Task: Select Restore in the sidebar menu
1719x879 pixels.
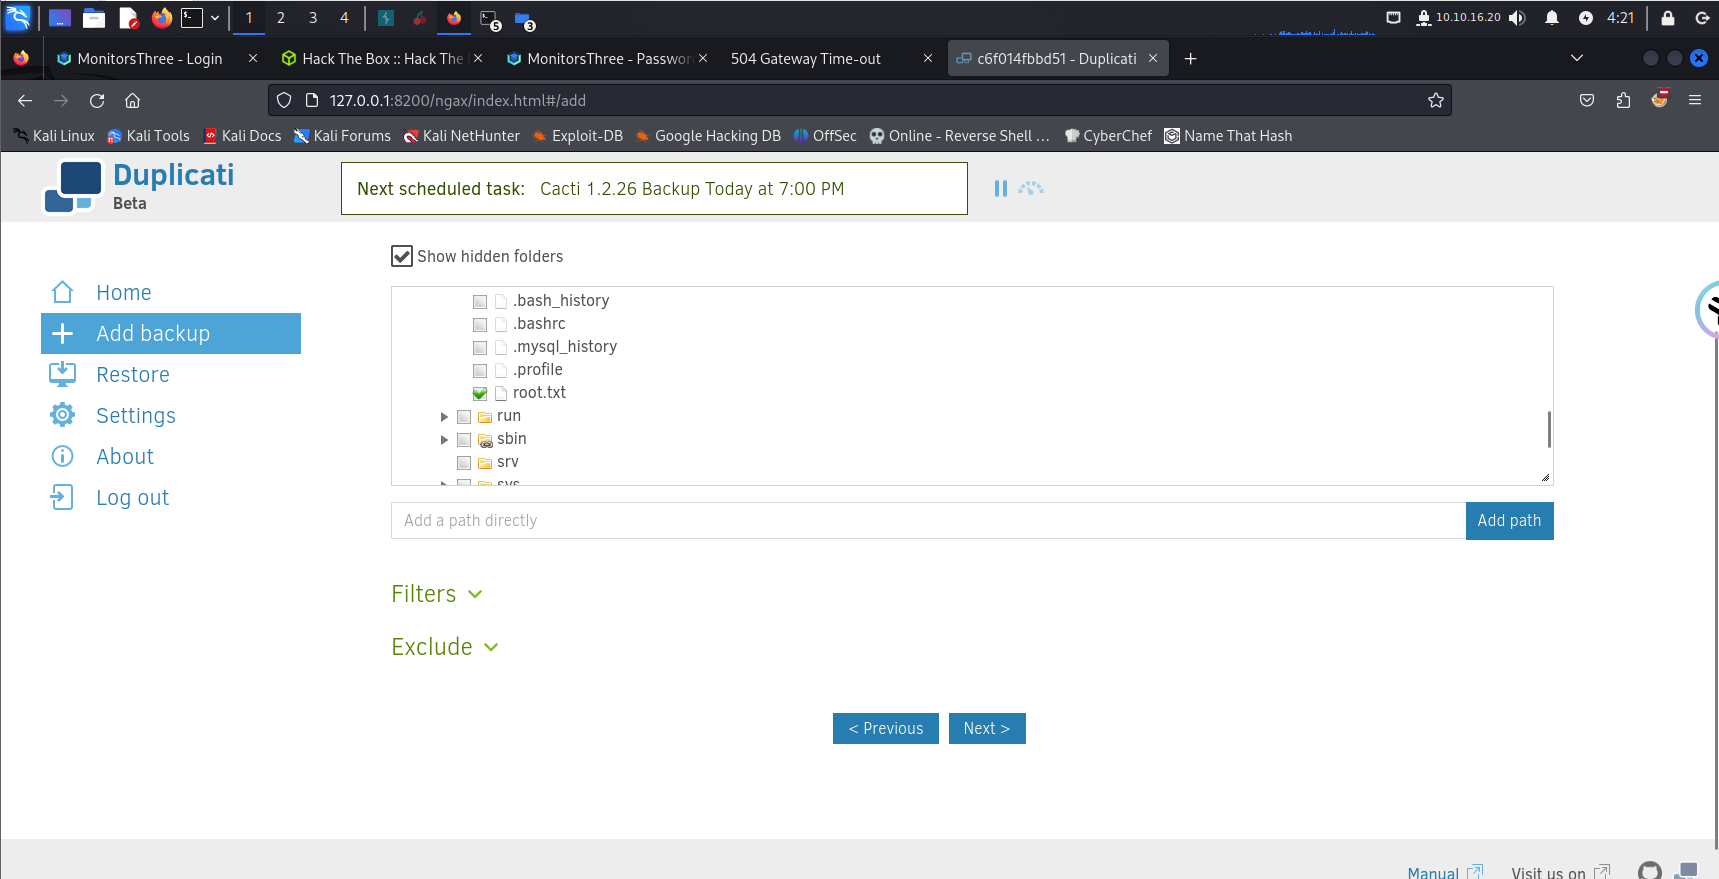Action: [x=132, y=374]
